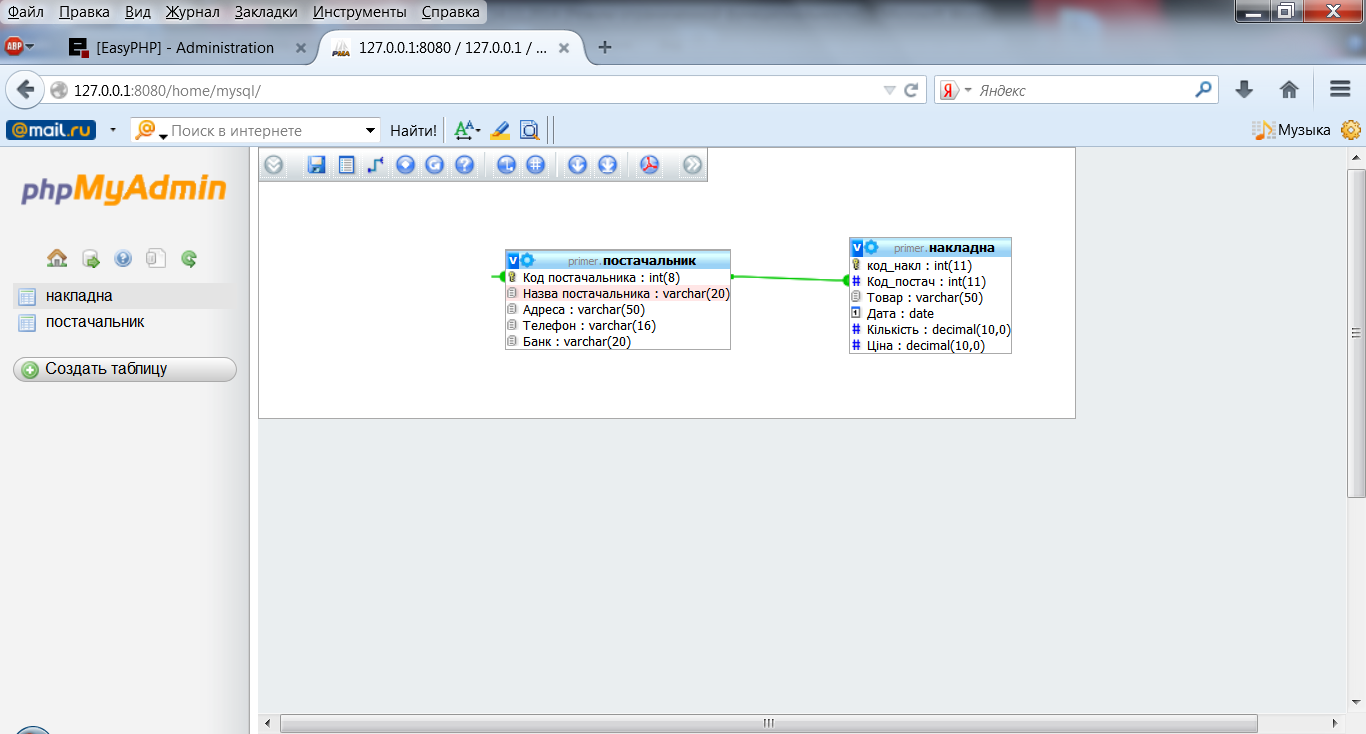Open the Журнал menu
Viewport: 1366px width, 734px height.
[x=194, y=12]
